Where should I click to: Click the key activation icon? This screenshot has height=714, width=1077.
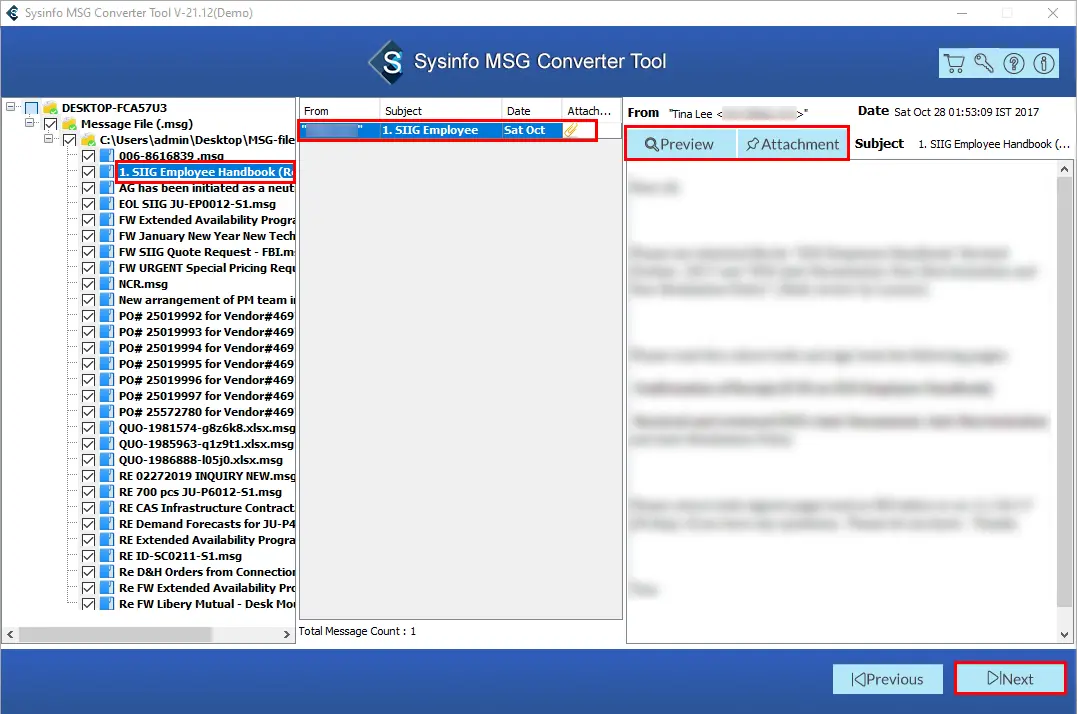984,64
